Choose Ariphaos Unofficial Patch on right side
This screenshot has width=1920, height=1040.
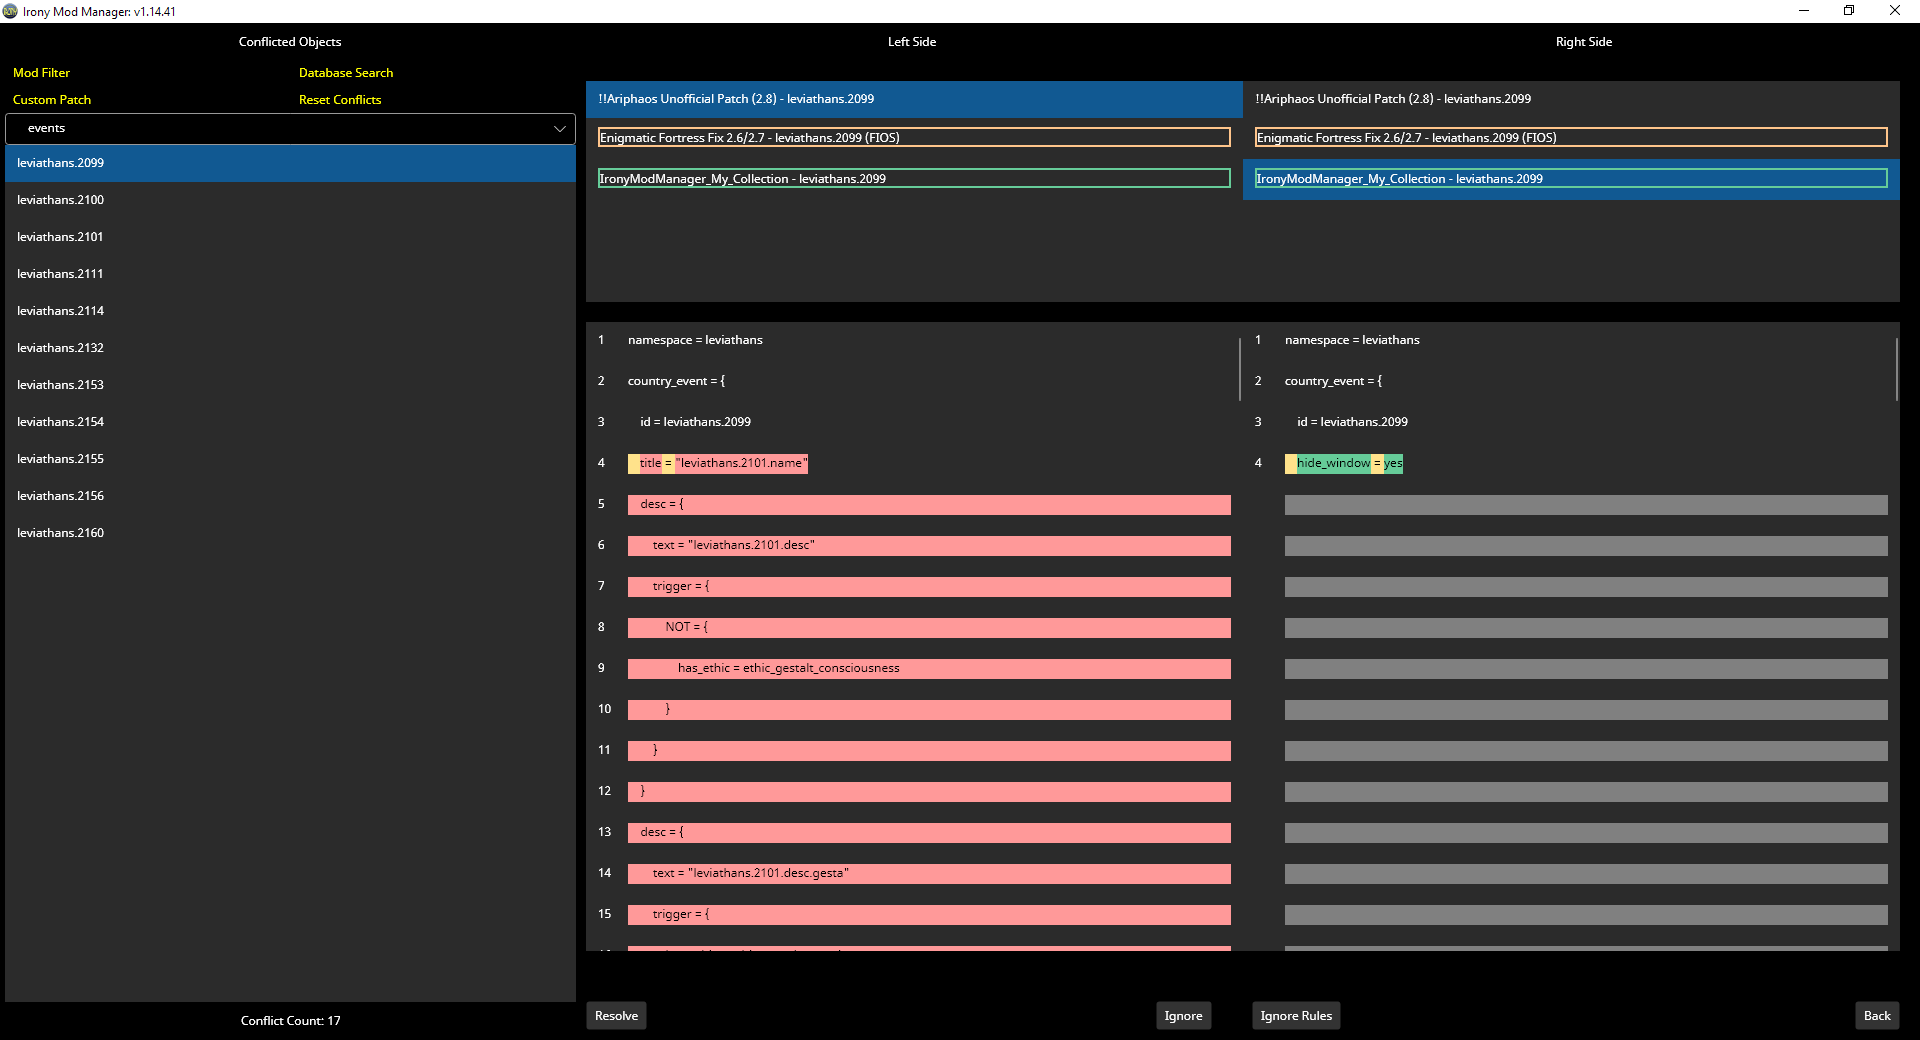(1571, 99)
